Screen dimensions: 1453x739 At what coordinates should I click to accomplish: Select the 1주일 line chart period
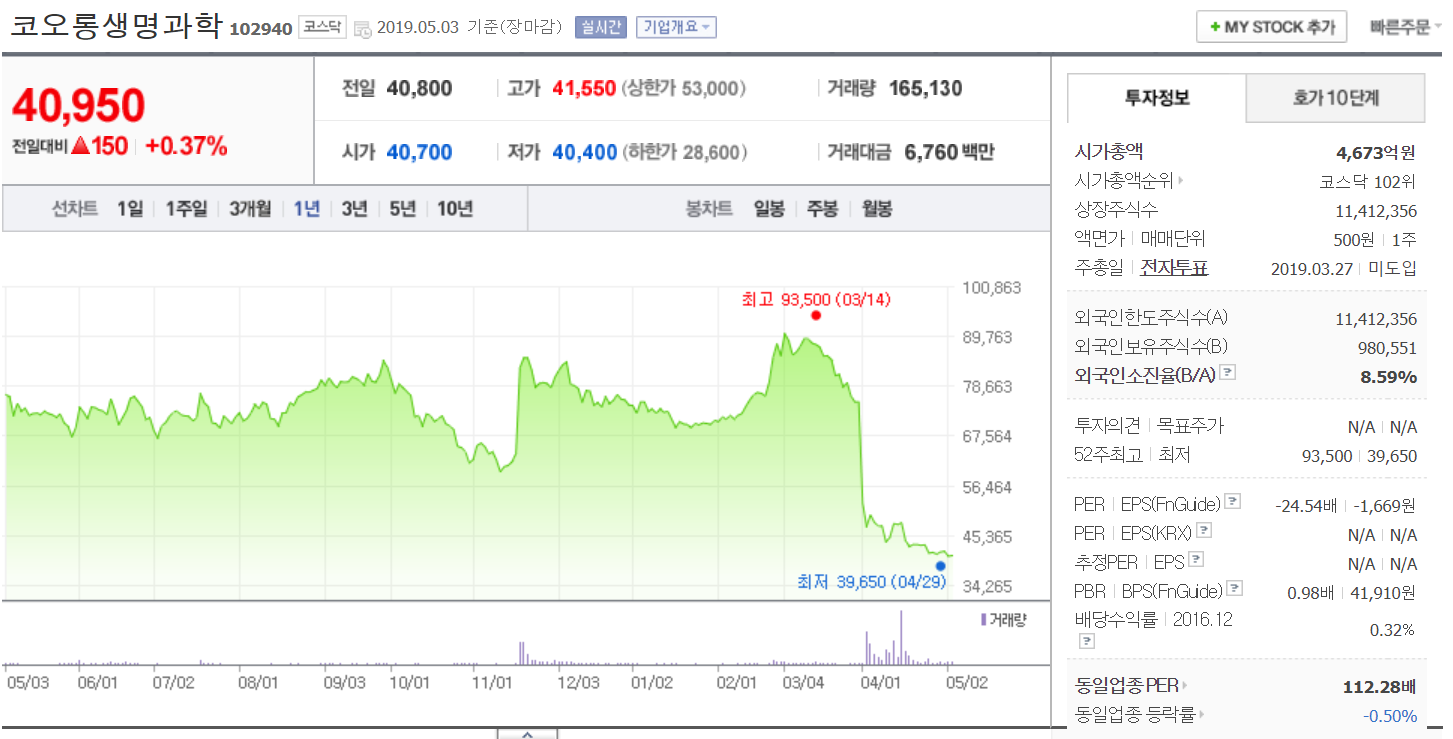(186, 209)
